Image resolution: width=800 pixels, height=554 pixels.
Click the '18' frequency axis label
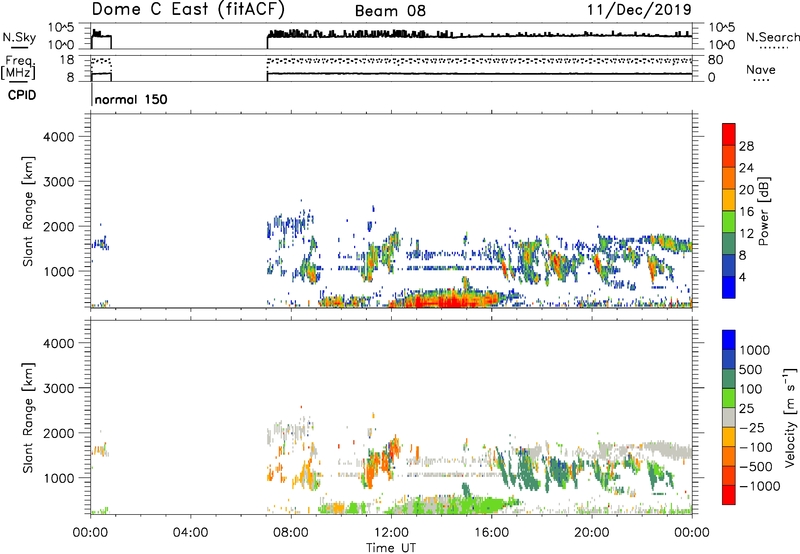click(67, 60)
